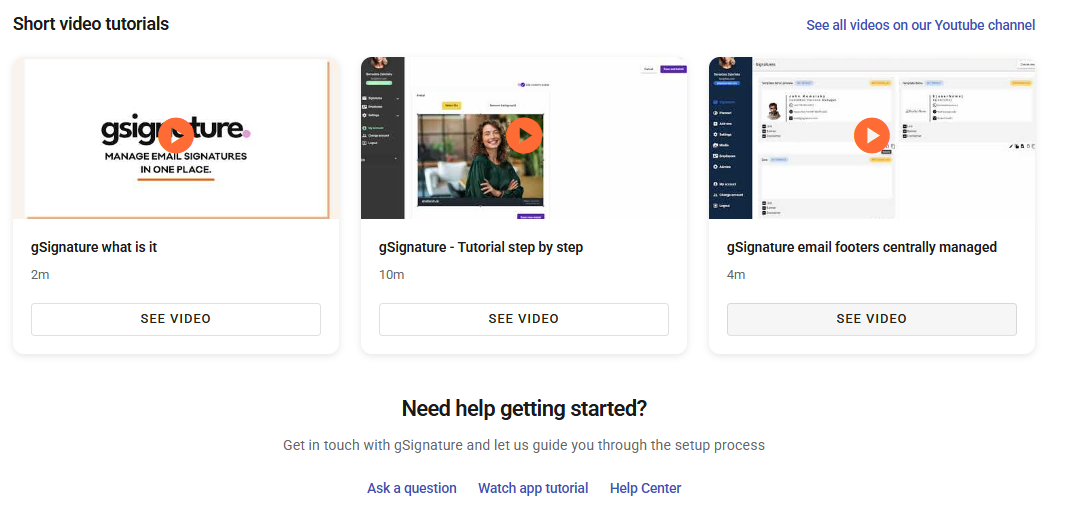Play the 'email footers centrally managed' video

(x=871, y=136)
